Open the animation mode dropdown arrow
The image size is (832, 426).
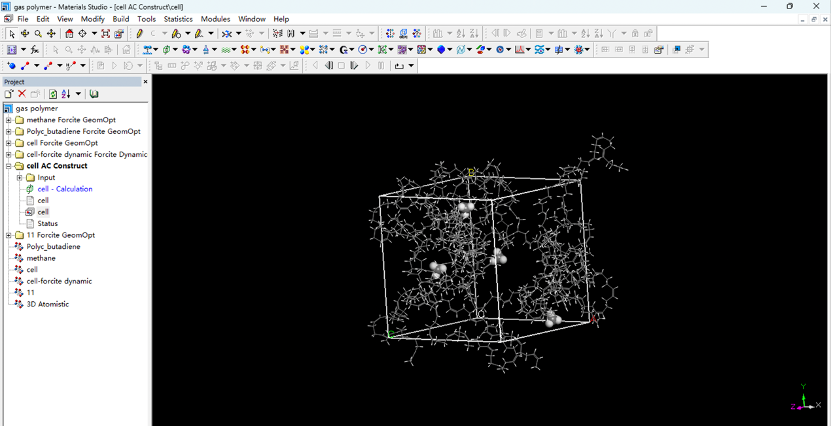point(410,66)
